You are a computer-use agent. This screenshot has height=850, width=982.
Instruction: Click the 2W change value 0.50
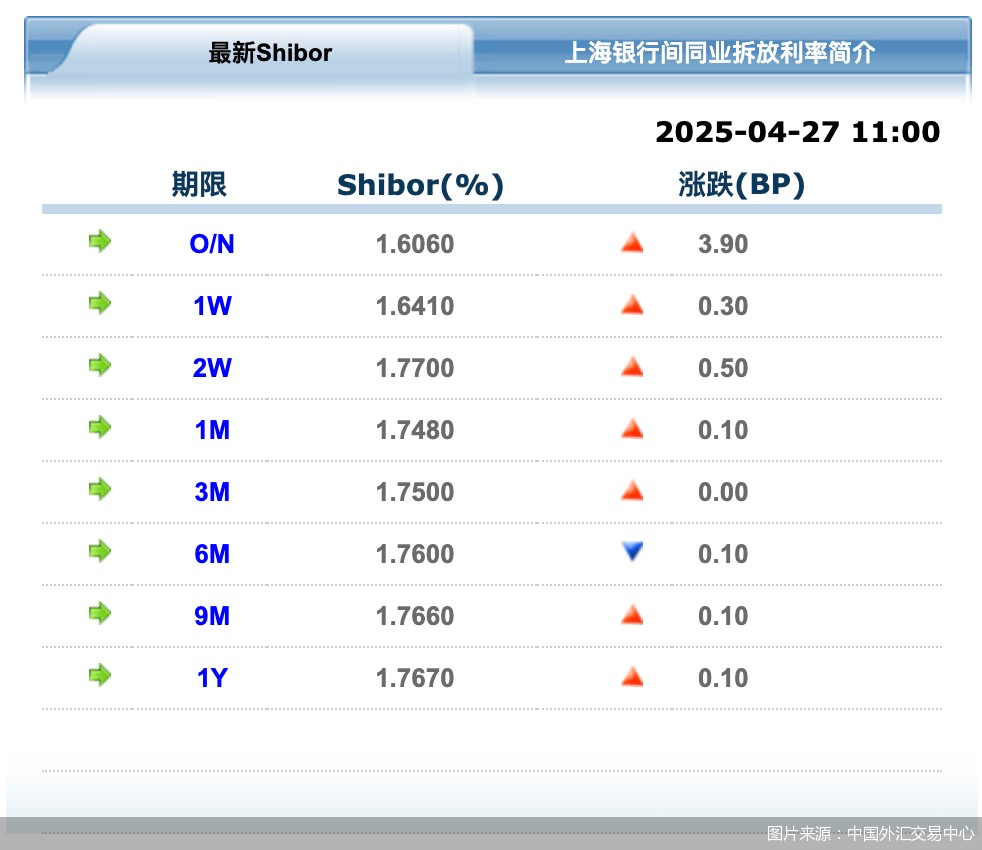click(723, 368)
